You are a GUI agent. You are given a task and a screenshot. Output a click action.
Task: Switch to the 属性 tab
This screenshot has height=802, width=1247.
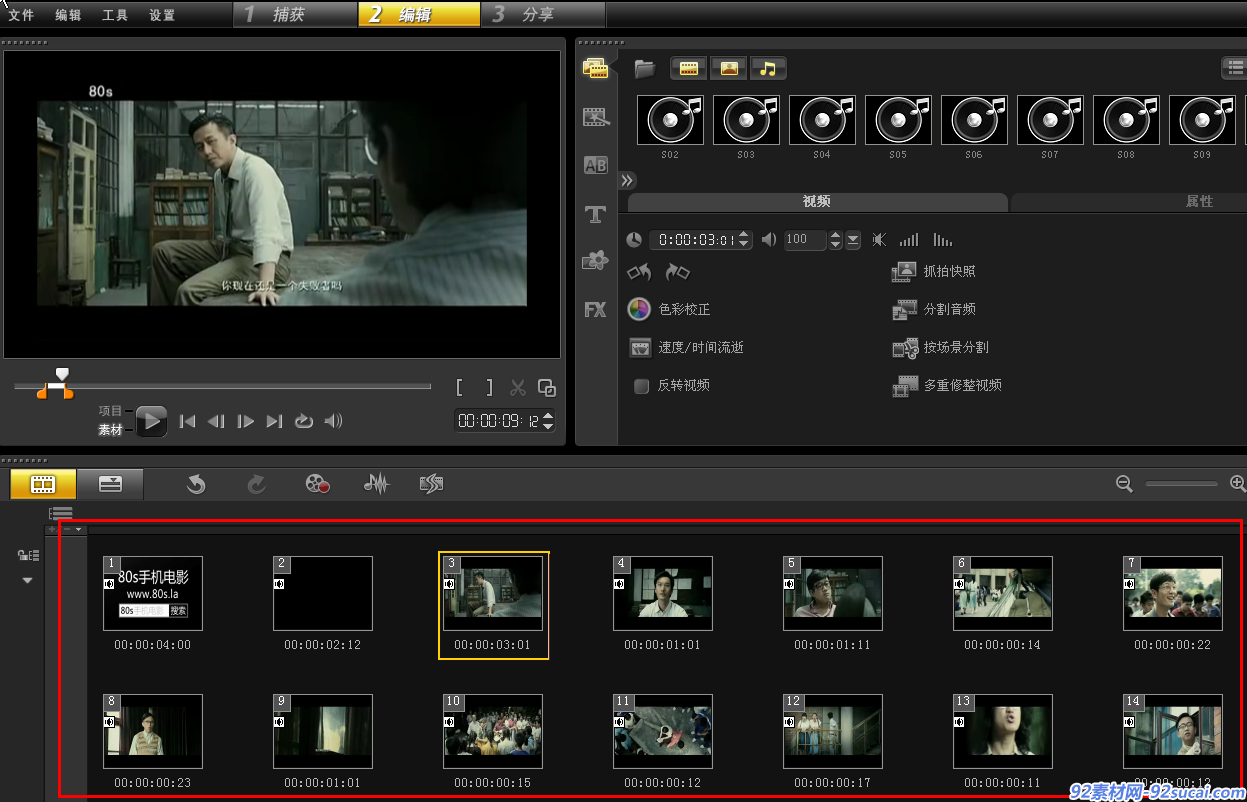[1199, 201]
